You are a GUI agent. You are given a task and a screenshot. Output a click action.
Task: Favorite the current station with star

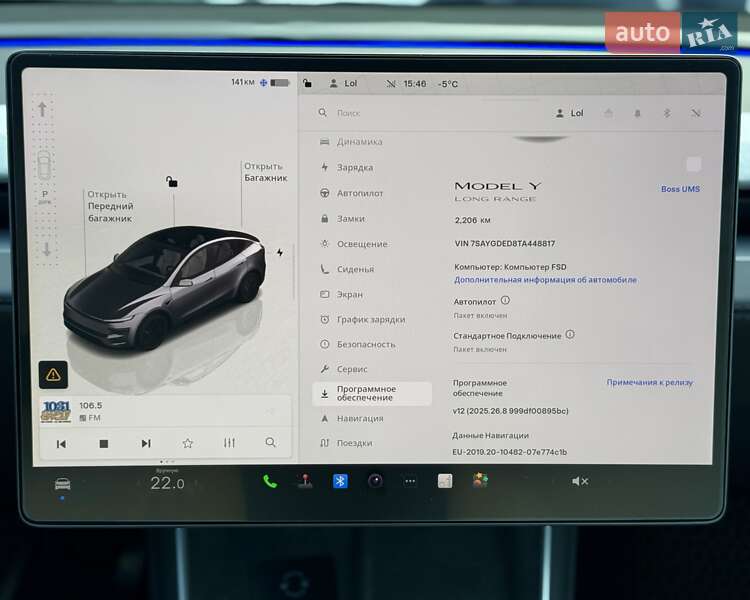point(188,443)
